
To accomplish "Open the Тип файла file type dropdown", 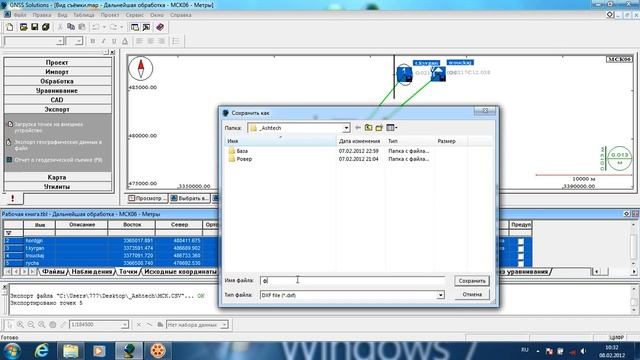I will tap(440, 295).
